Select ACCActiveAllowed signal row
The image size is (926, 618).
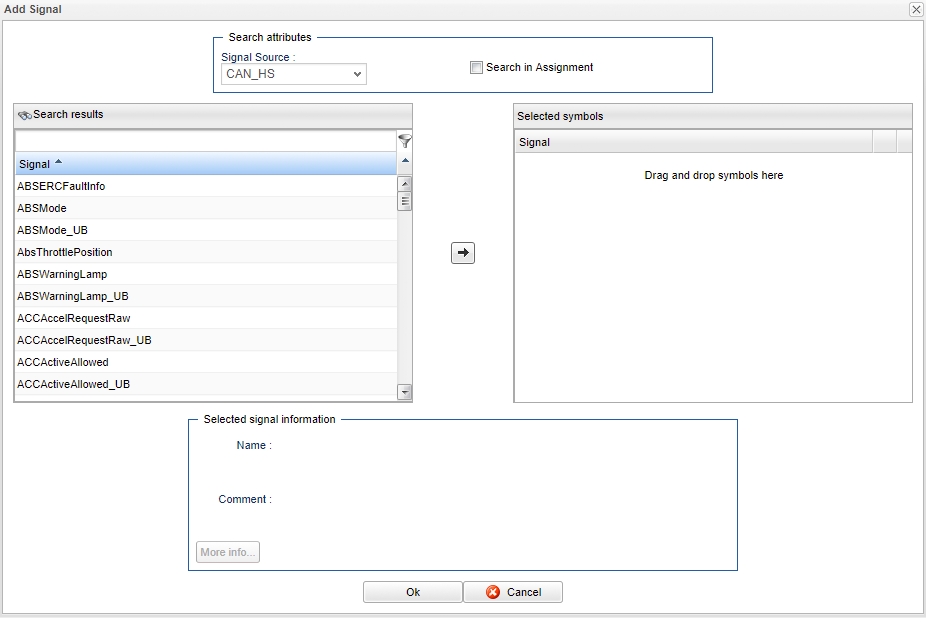pyautogui.click(x=63, y=362)
